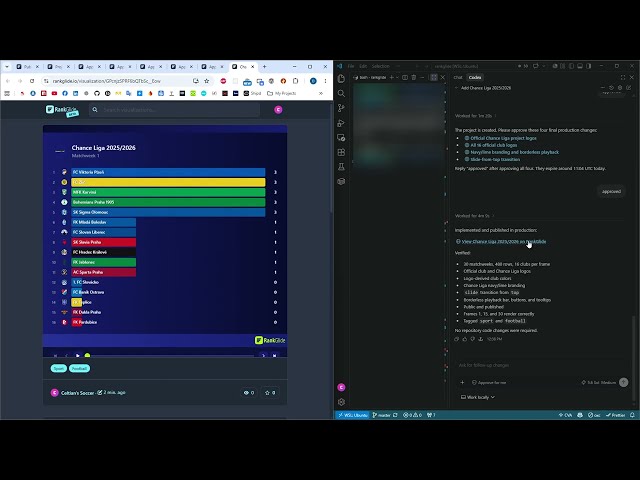Image resolution: width=640 pixels, height=480 pixels.
Task: Skip to the last frame of the visualization
Action: pyautogui.click(x=275, y=356)
